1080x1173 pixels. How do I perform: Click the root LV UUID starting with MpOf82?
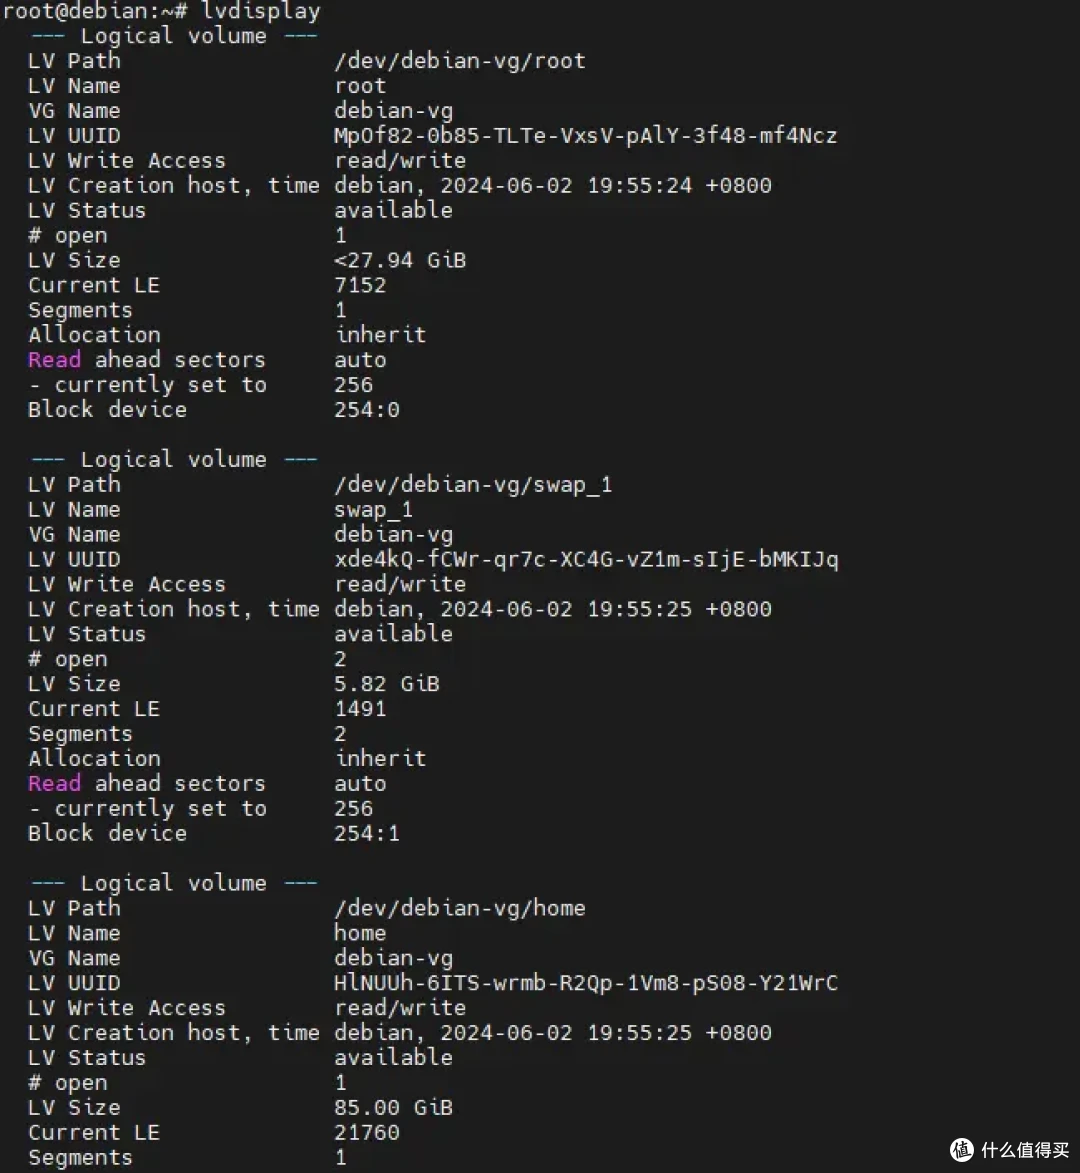pos(586,135)
